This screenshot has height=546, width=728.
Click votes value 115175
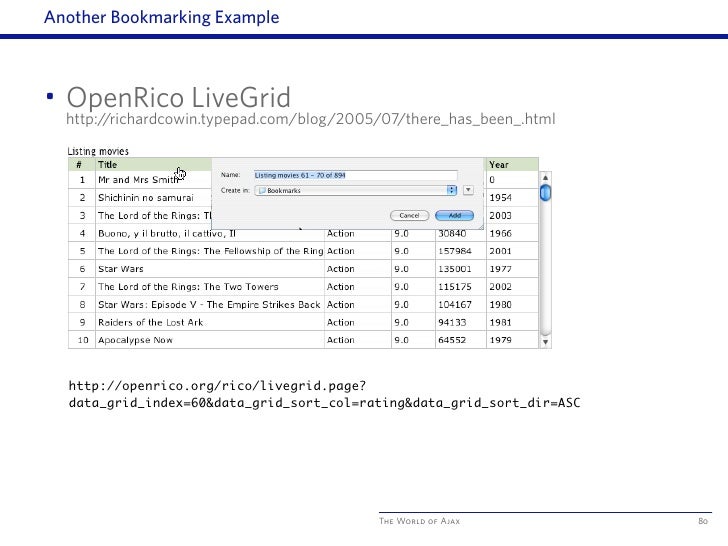[455, 287]
